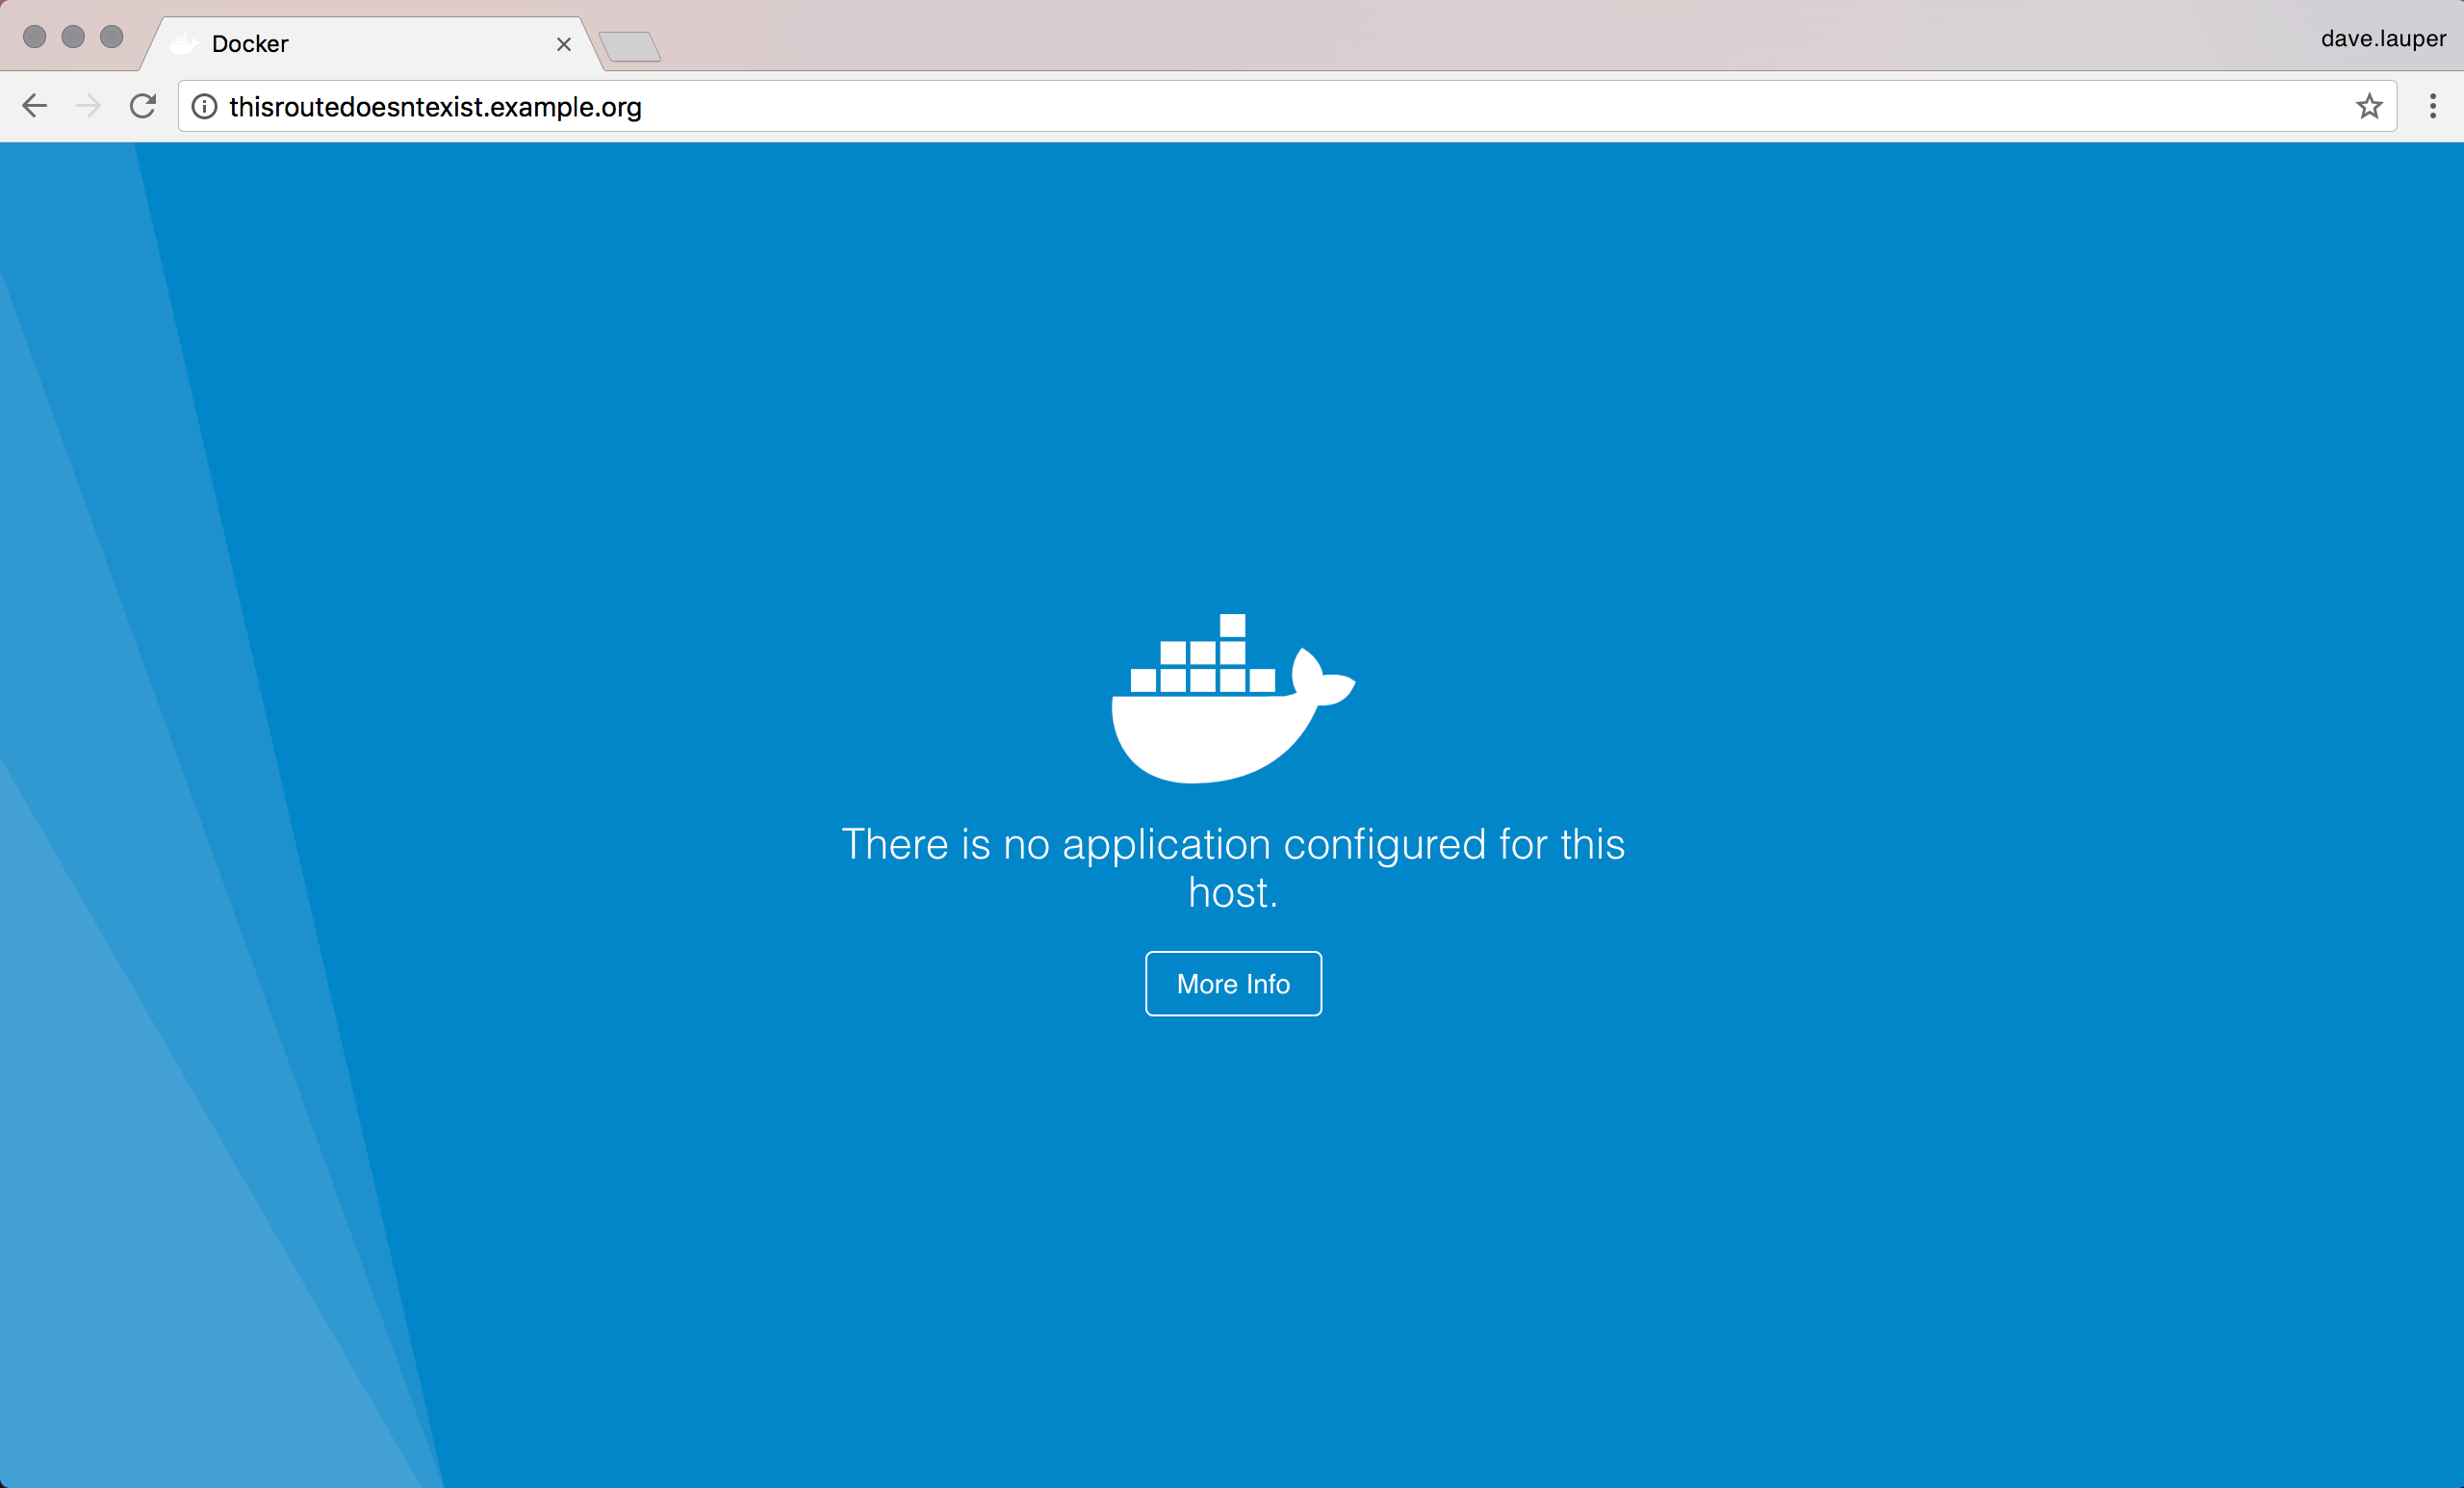Open the dave.lauper profile switcher
This screenshot has height=1488, width=2464.
click(2382, 38)
